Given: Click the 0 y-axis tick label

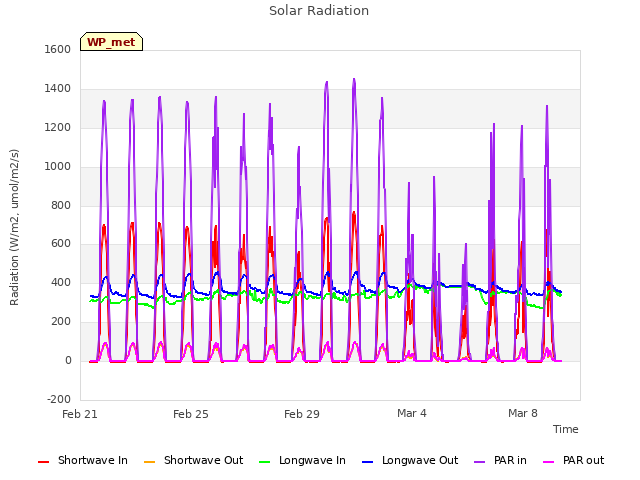Looking at the screenshot, I should coord(68,361).
